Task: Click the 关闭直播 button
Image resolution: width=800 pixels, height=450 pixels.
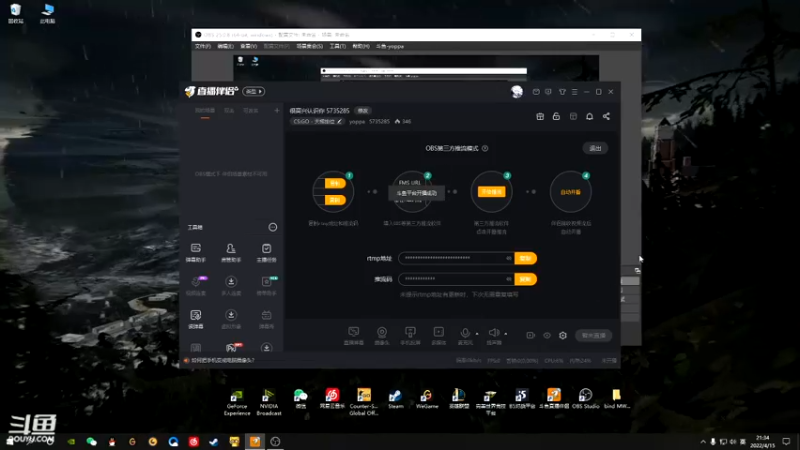Action: pyautogui.click(x=593, y=335)
